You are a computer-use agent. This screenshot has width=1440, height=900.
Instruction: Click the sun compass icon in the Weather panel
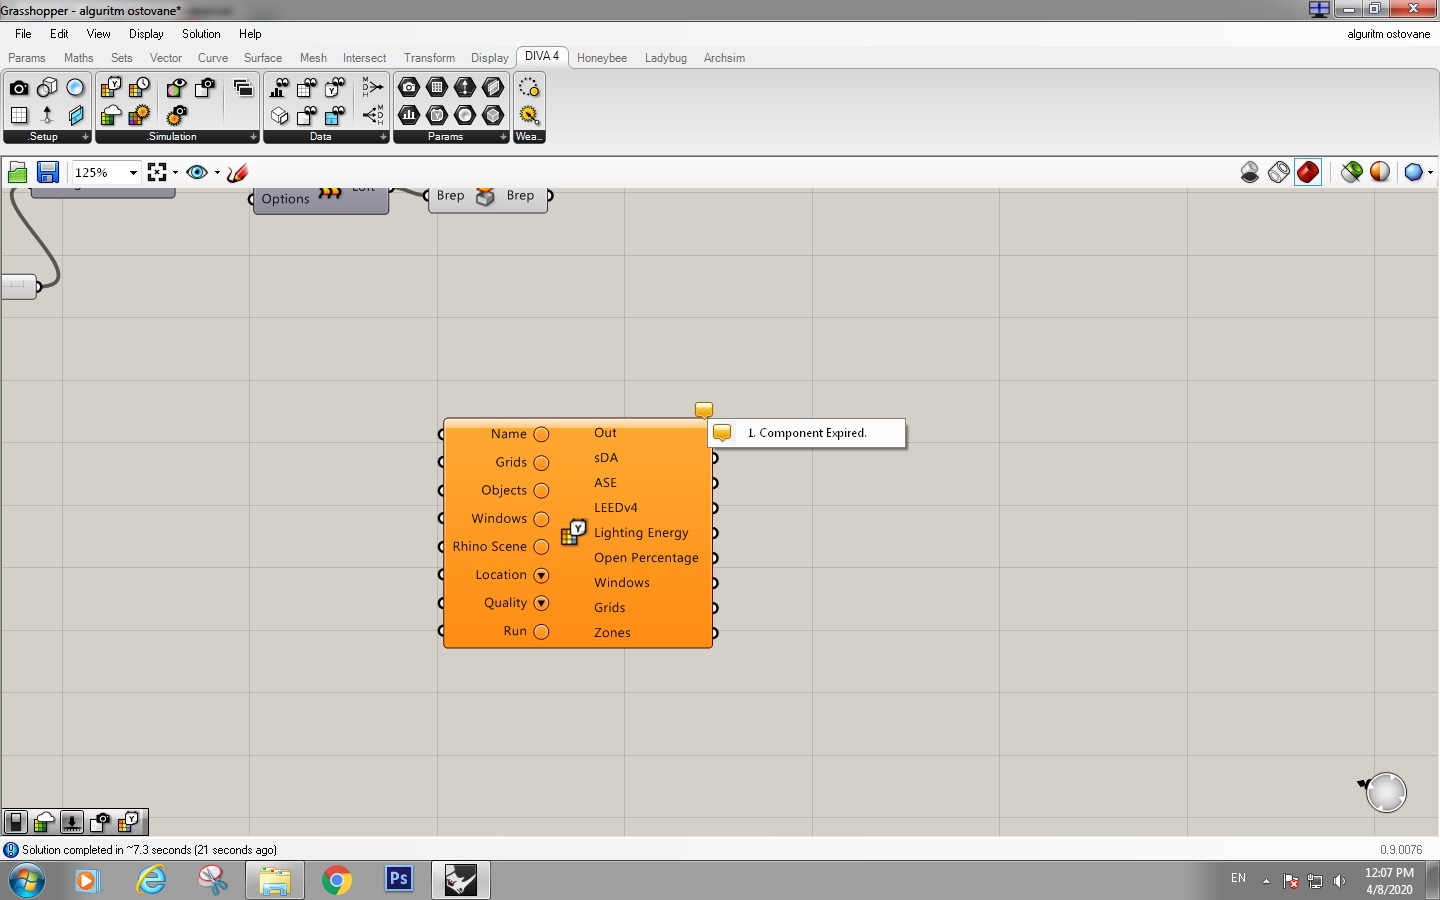pos(529,115)
